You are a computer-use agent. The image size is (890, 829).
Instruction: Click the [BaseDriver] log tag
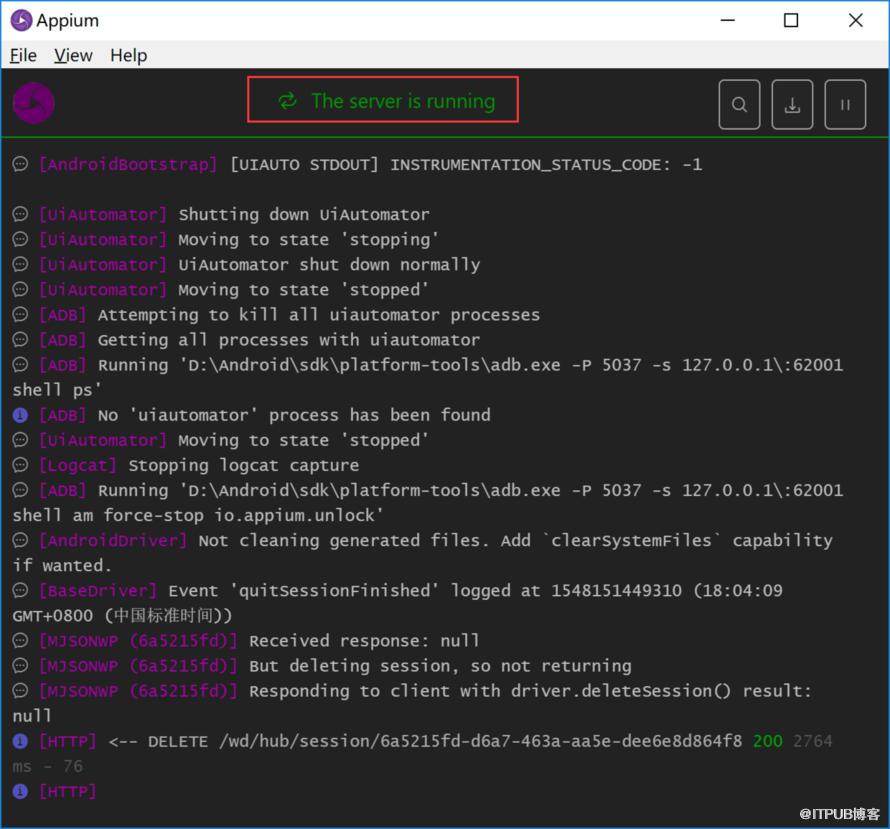click(98, 591)
